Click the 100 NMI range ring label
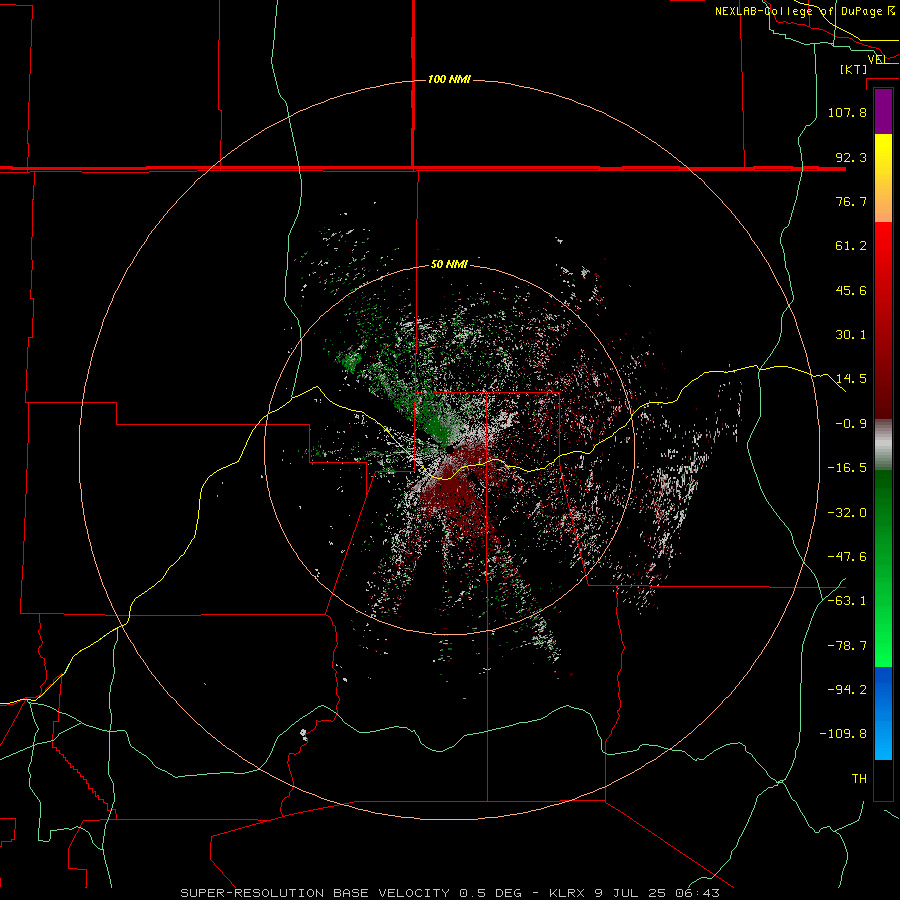 pyautogui.click(x=449, y=79)
